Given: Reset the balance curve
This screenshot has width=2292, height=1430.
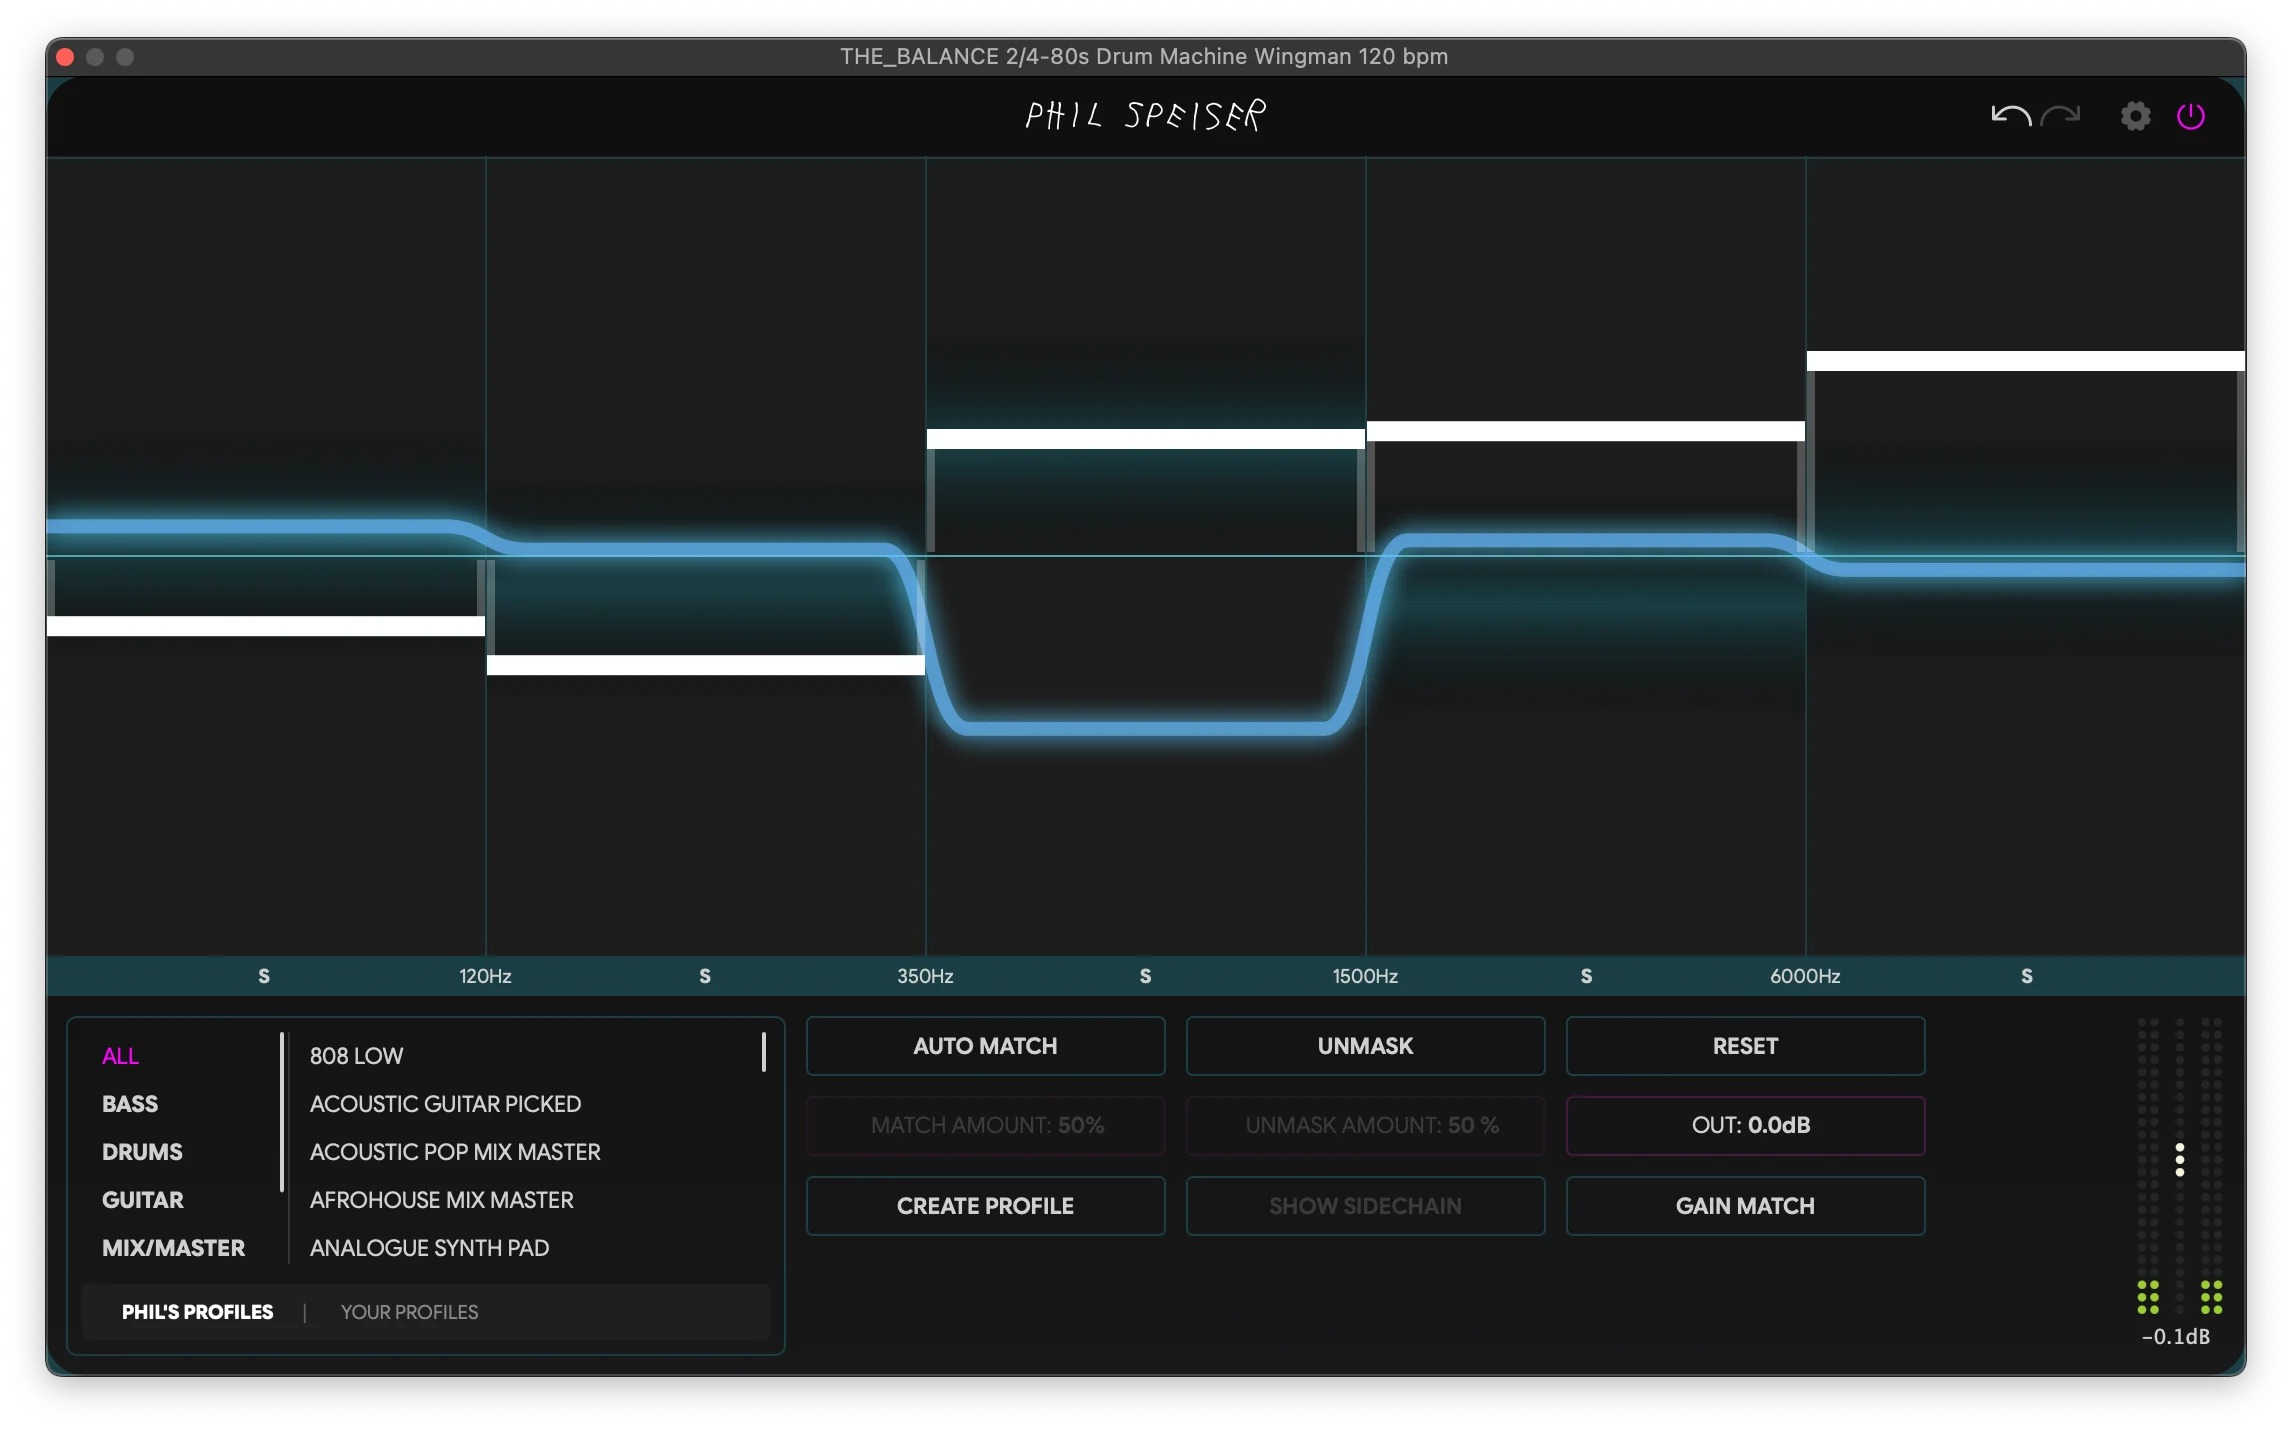Looking at the screenshot, I should 1744,1046.
